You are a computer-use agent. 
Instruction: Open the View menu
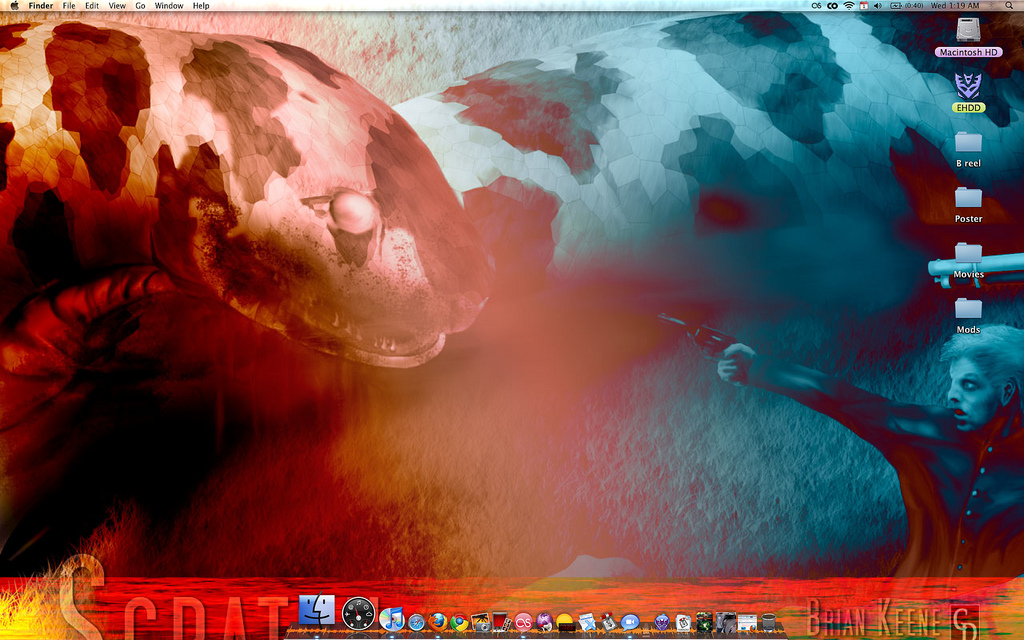pos(117,5)
